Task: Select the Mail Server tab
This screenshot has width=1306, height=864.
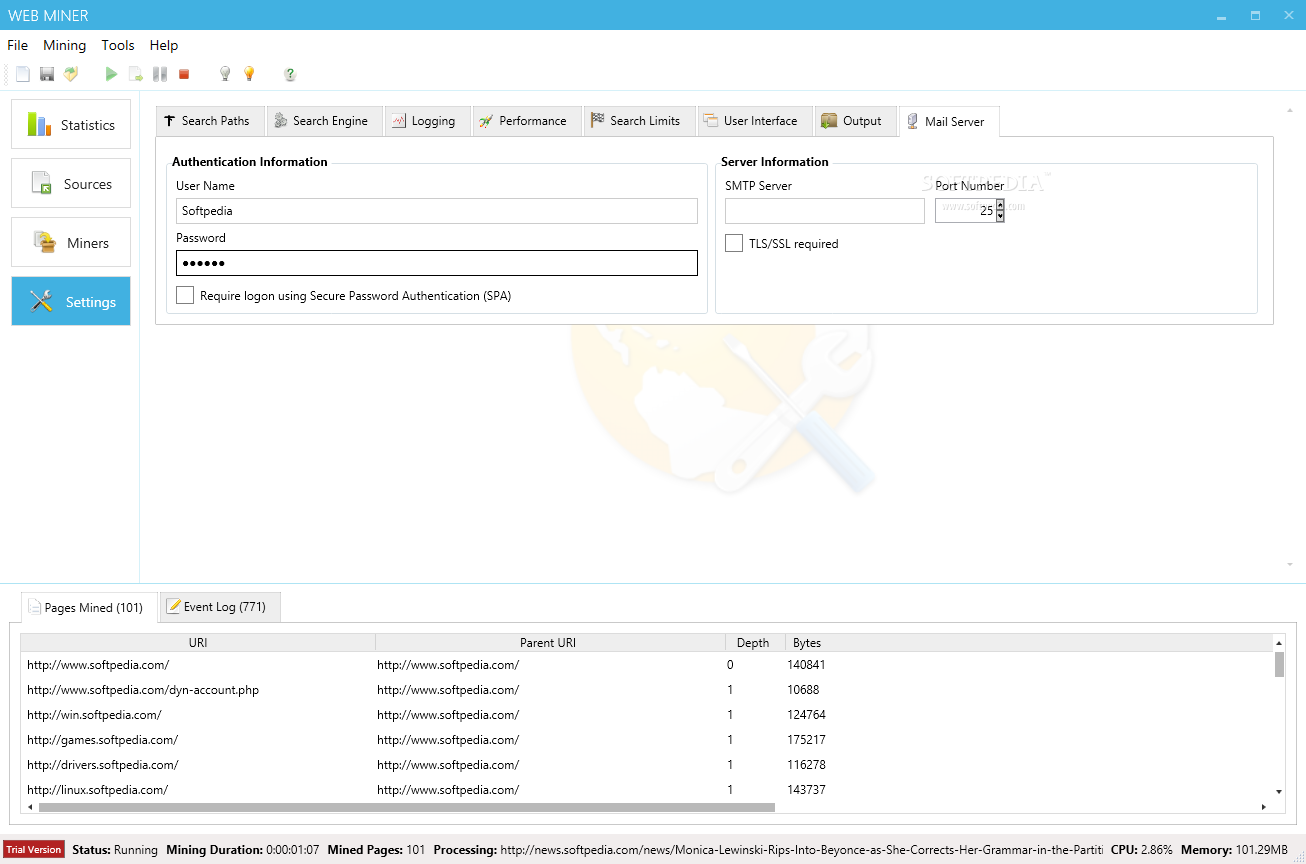Action: pos(949,122)
